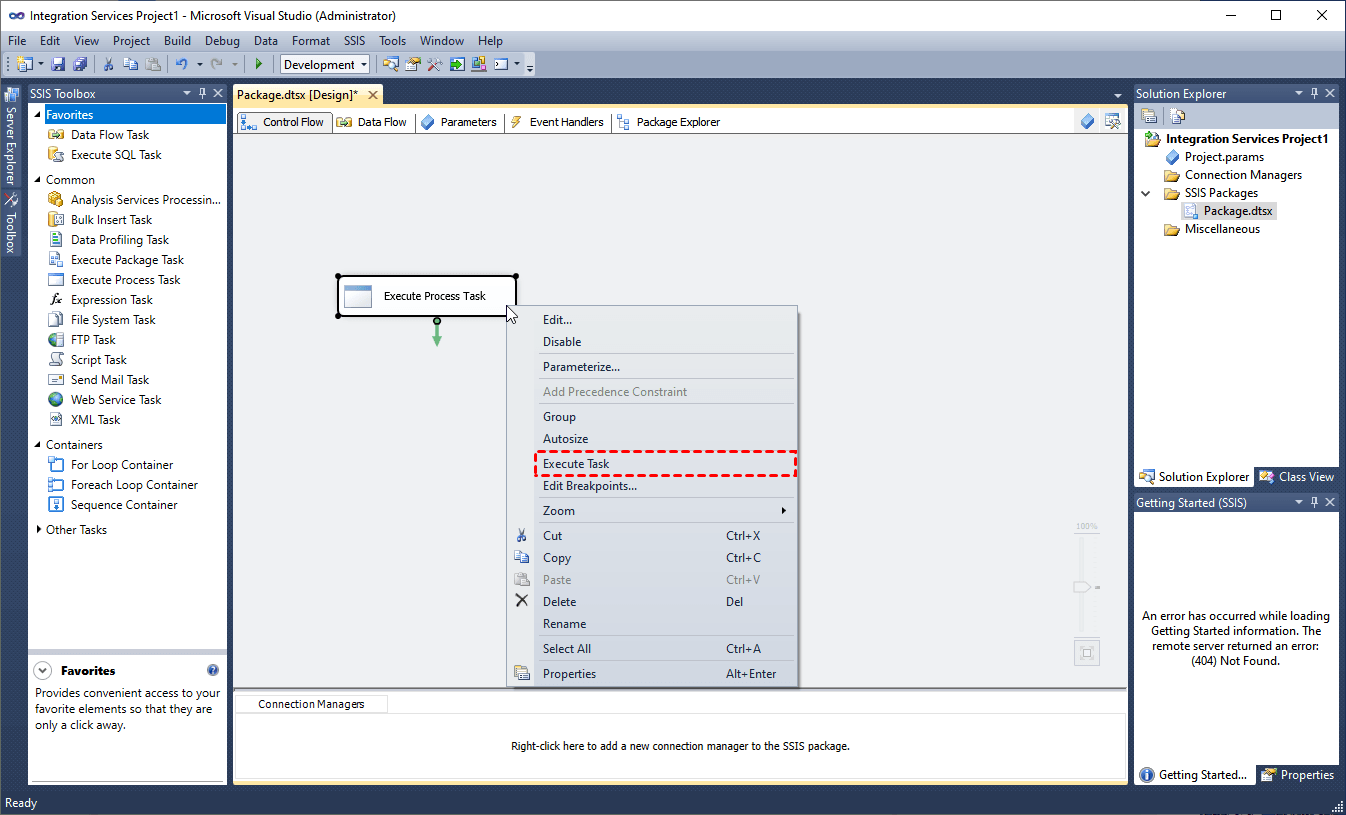The height and width of the screenshot is (815, 1346).
Task: Open the SSIS Toolbox window options dropdown
Action: click(186, 94)
